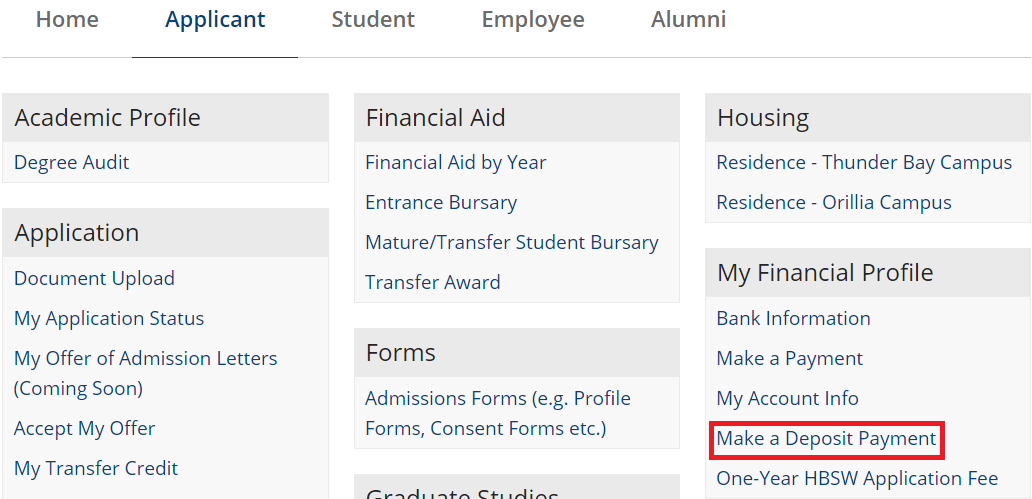Open Mature/Transfer Student Bursary
Image resolution: width=1032 pixels, height=499 pixels.
[x=512, y=242]
